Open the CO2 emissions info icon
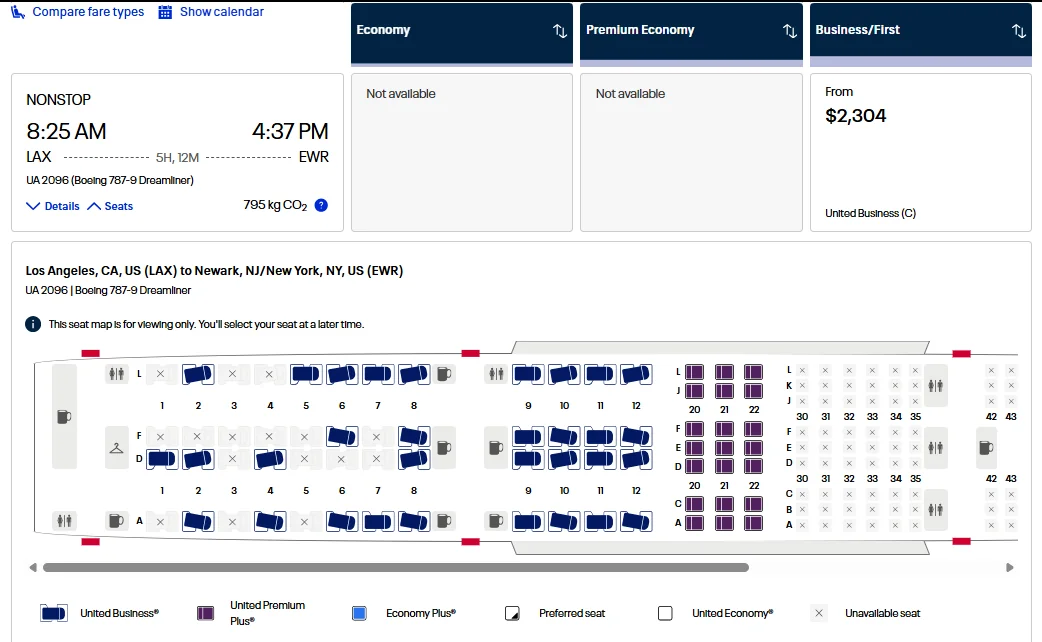Screen dimensions: 1042x642 [321, 205]
